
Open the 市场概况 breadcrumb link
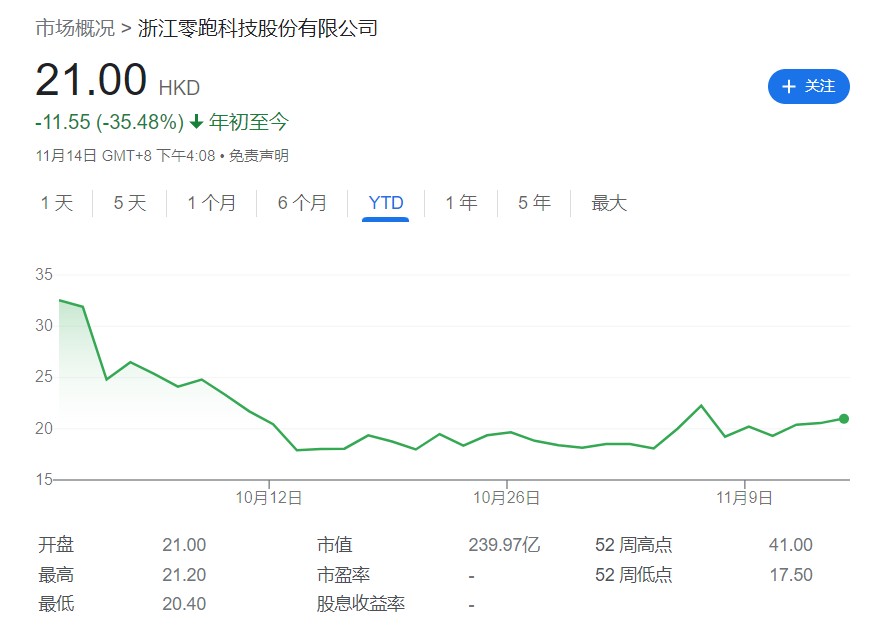tap(75, 28)
